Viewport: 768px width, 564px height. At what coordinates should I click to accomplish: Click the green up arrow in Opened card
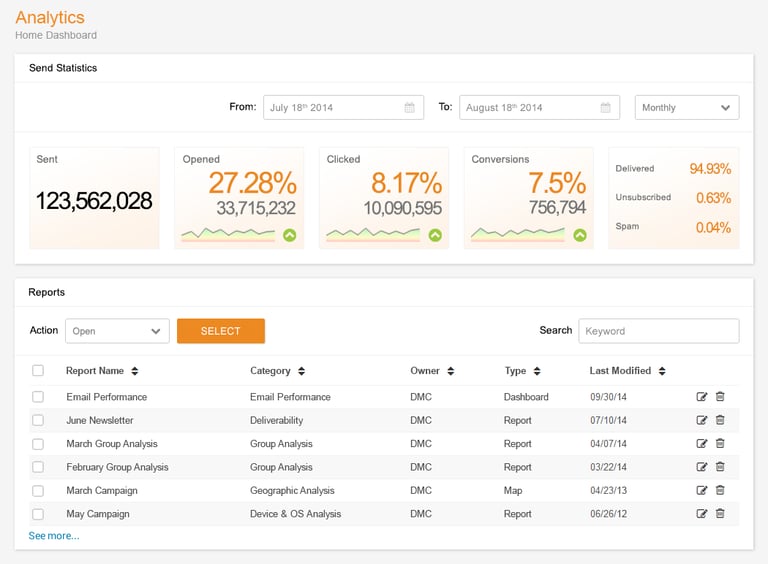click(x=289, y=235)
